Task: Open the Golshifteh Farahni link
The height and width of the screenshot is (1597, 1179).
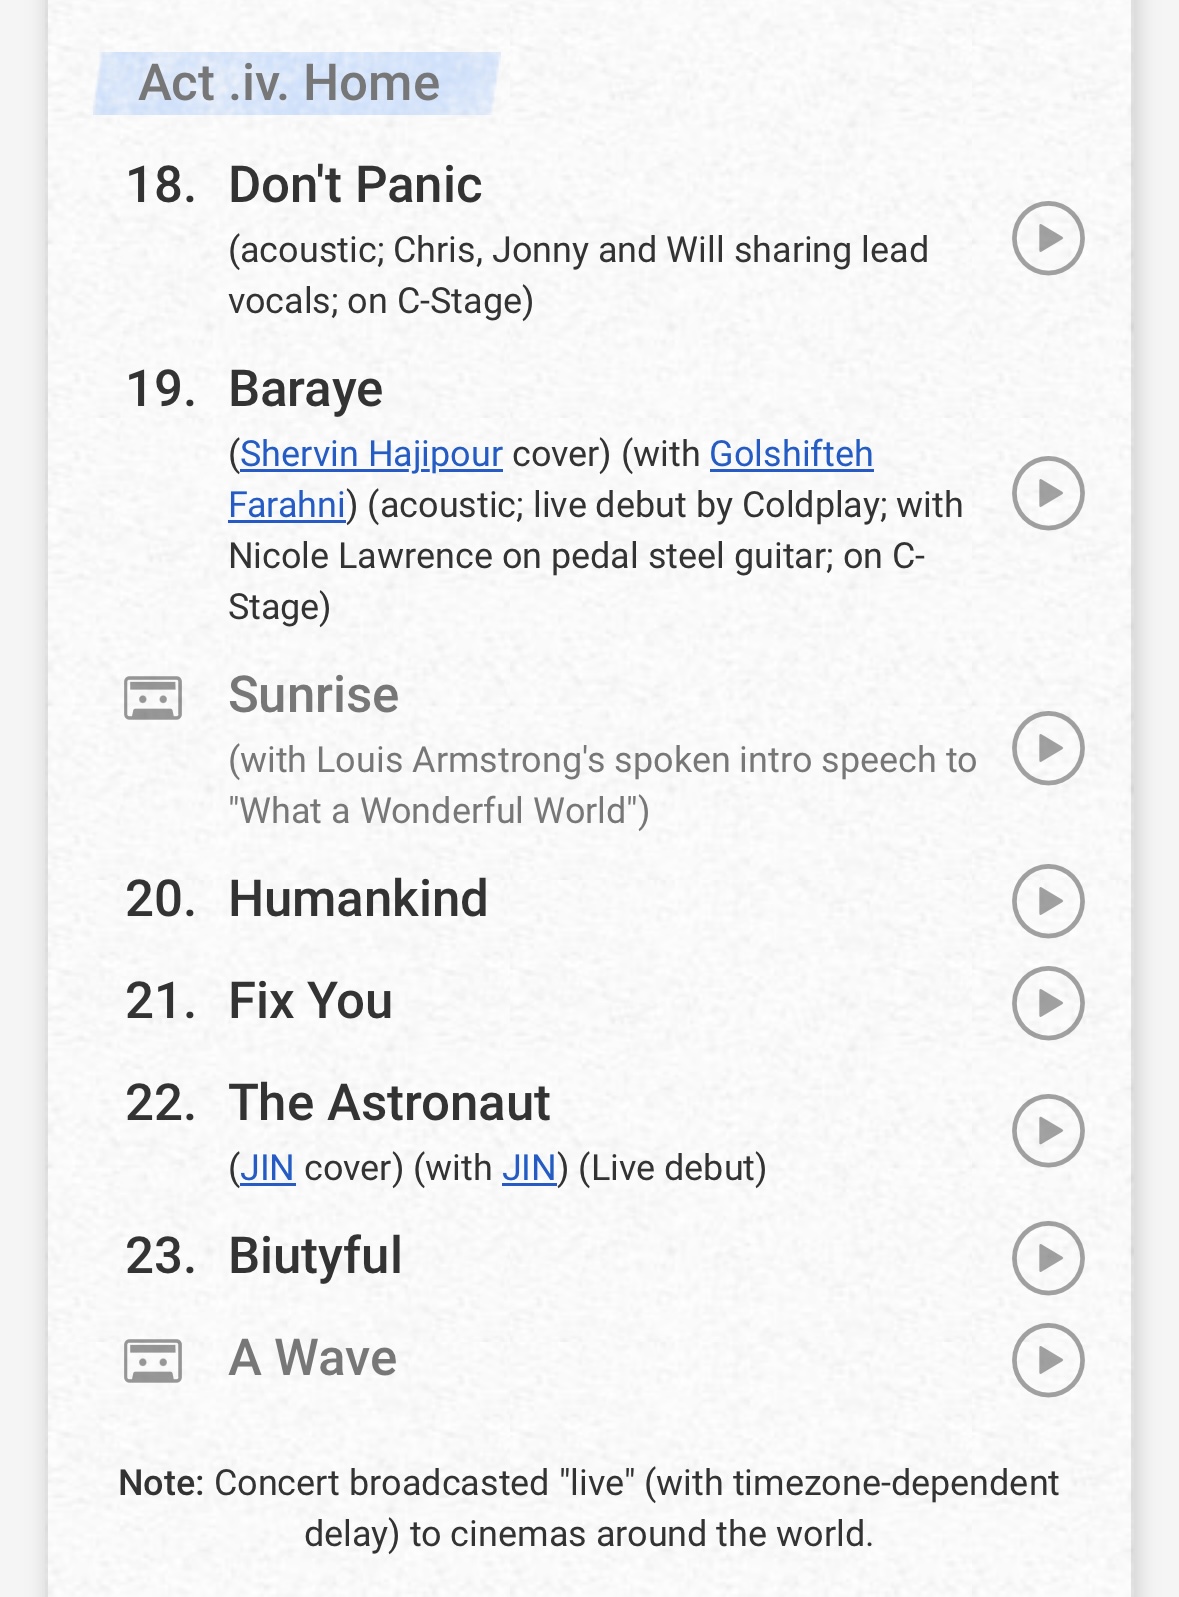Action: pyautogui.click(x=791, y=454)
